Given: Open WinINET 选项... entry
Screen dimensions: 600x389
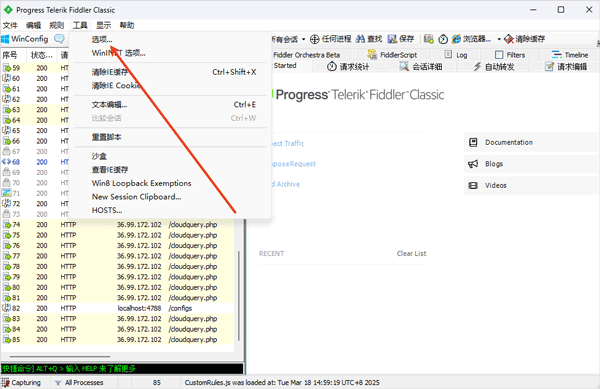Looking at the screenshot, I should (x=118, y=53).
